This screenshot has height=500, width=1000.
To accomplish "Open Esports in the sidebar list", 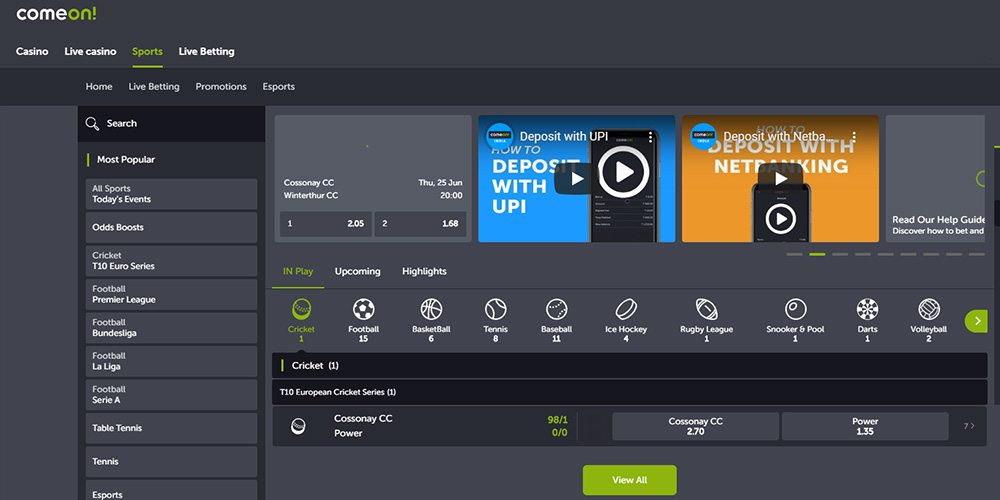I will click(x=171, y=492).
